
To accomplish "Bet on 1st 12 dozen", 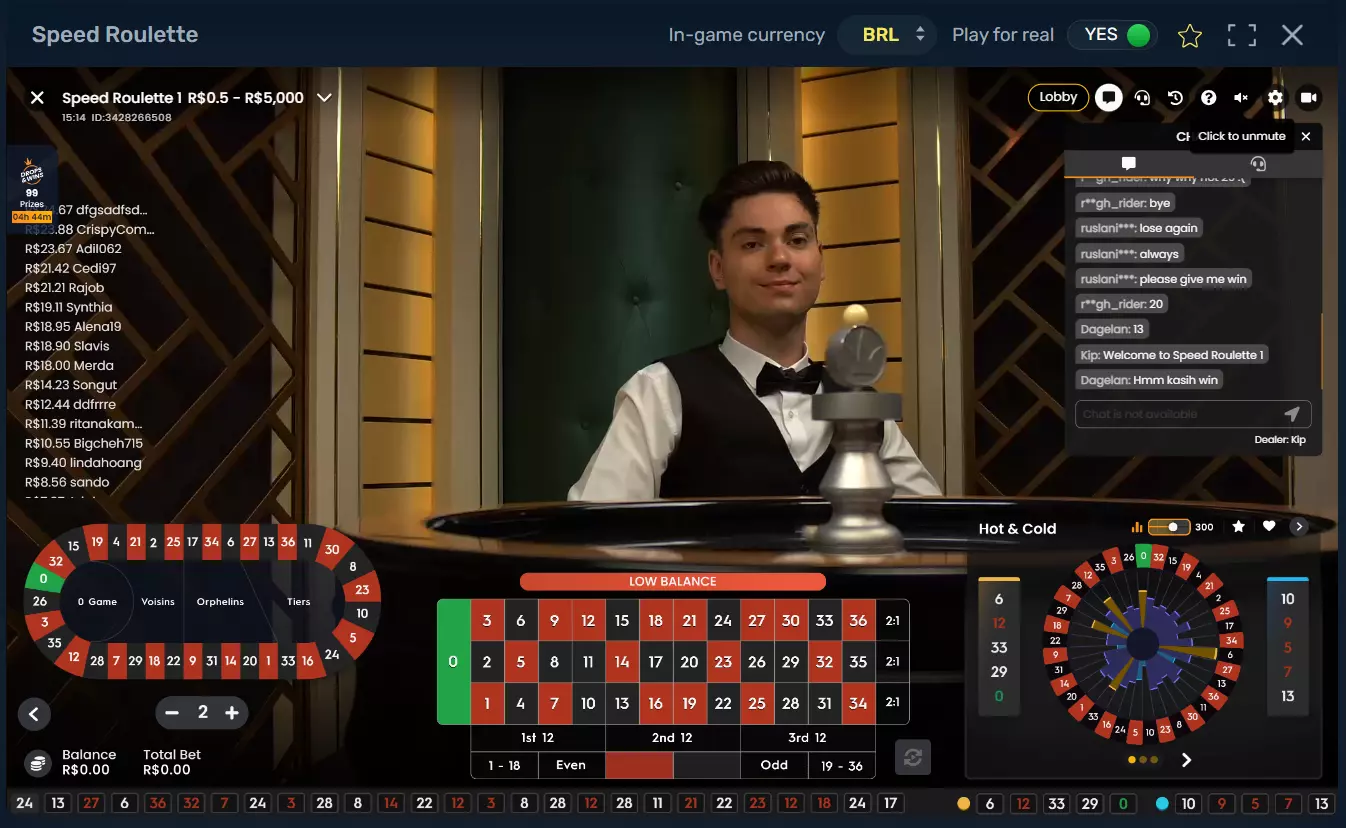I will (538, 738).
